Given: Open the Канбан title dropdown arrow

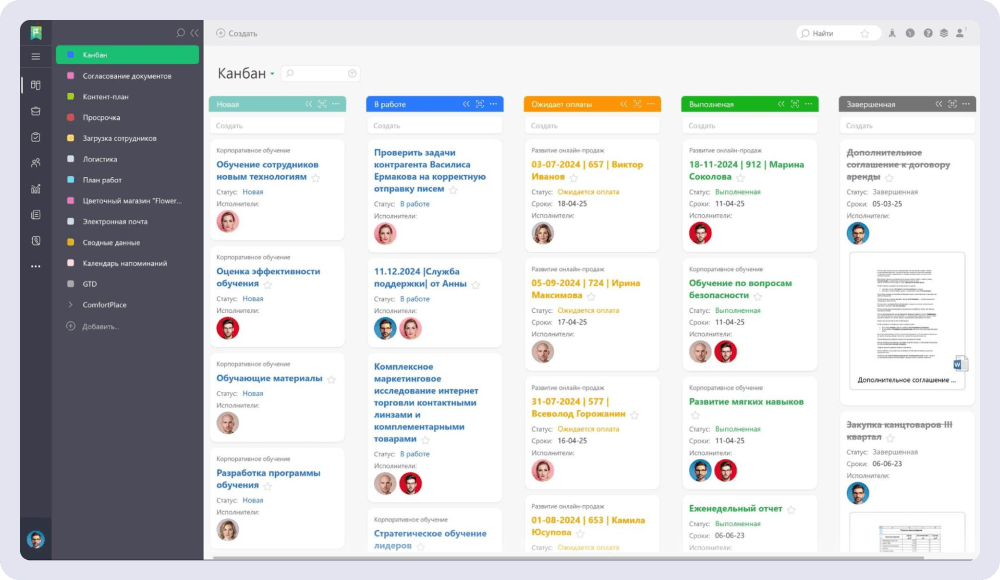Looking at the screenshot, I should tap(272, 74).
